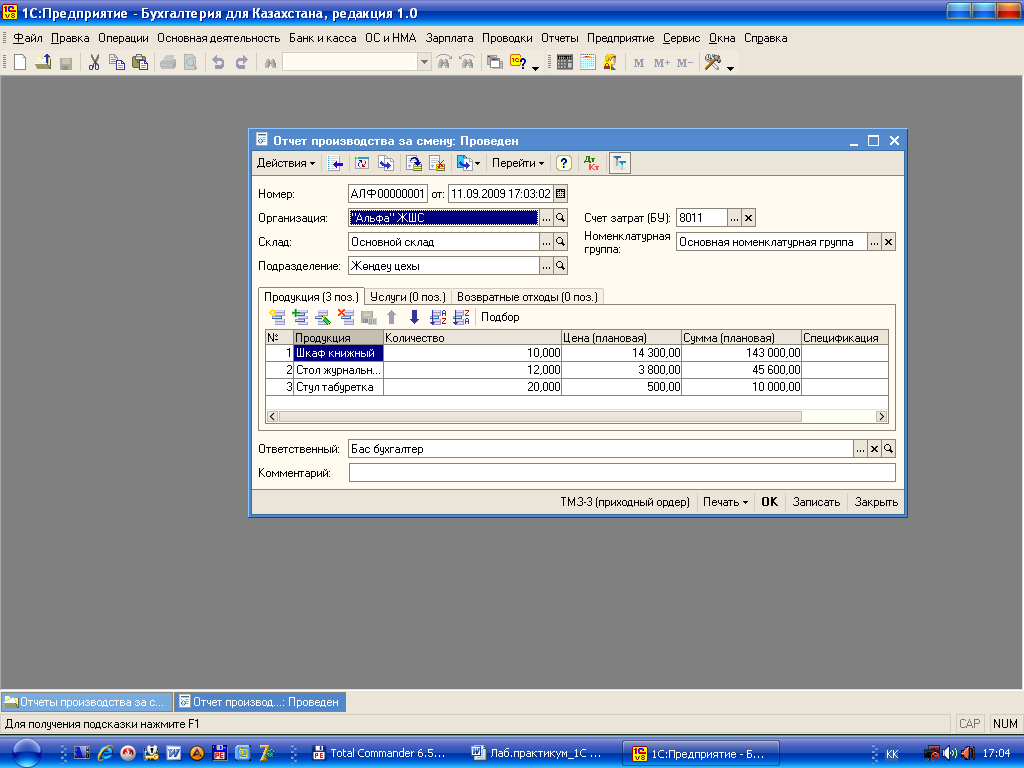
Task: Clear the Счет затрат field with X
Action: tap(749, 218)
